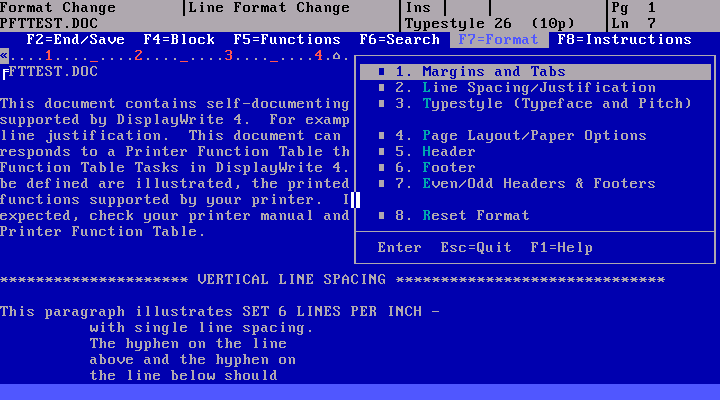Click the margin marker after ruler position 4

(337, 56)
